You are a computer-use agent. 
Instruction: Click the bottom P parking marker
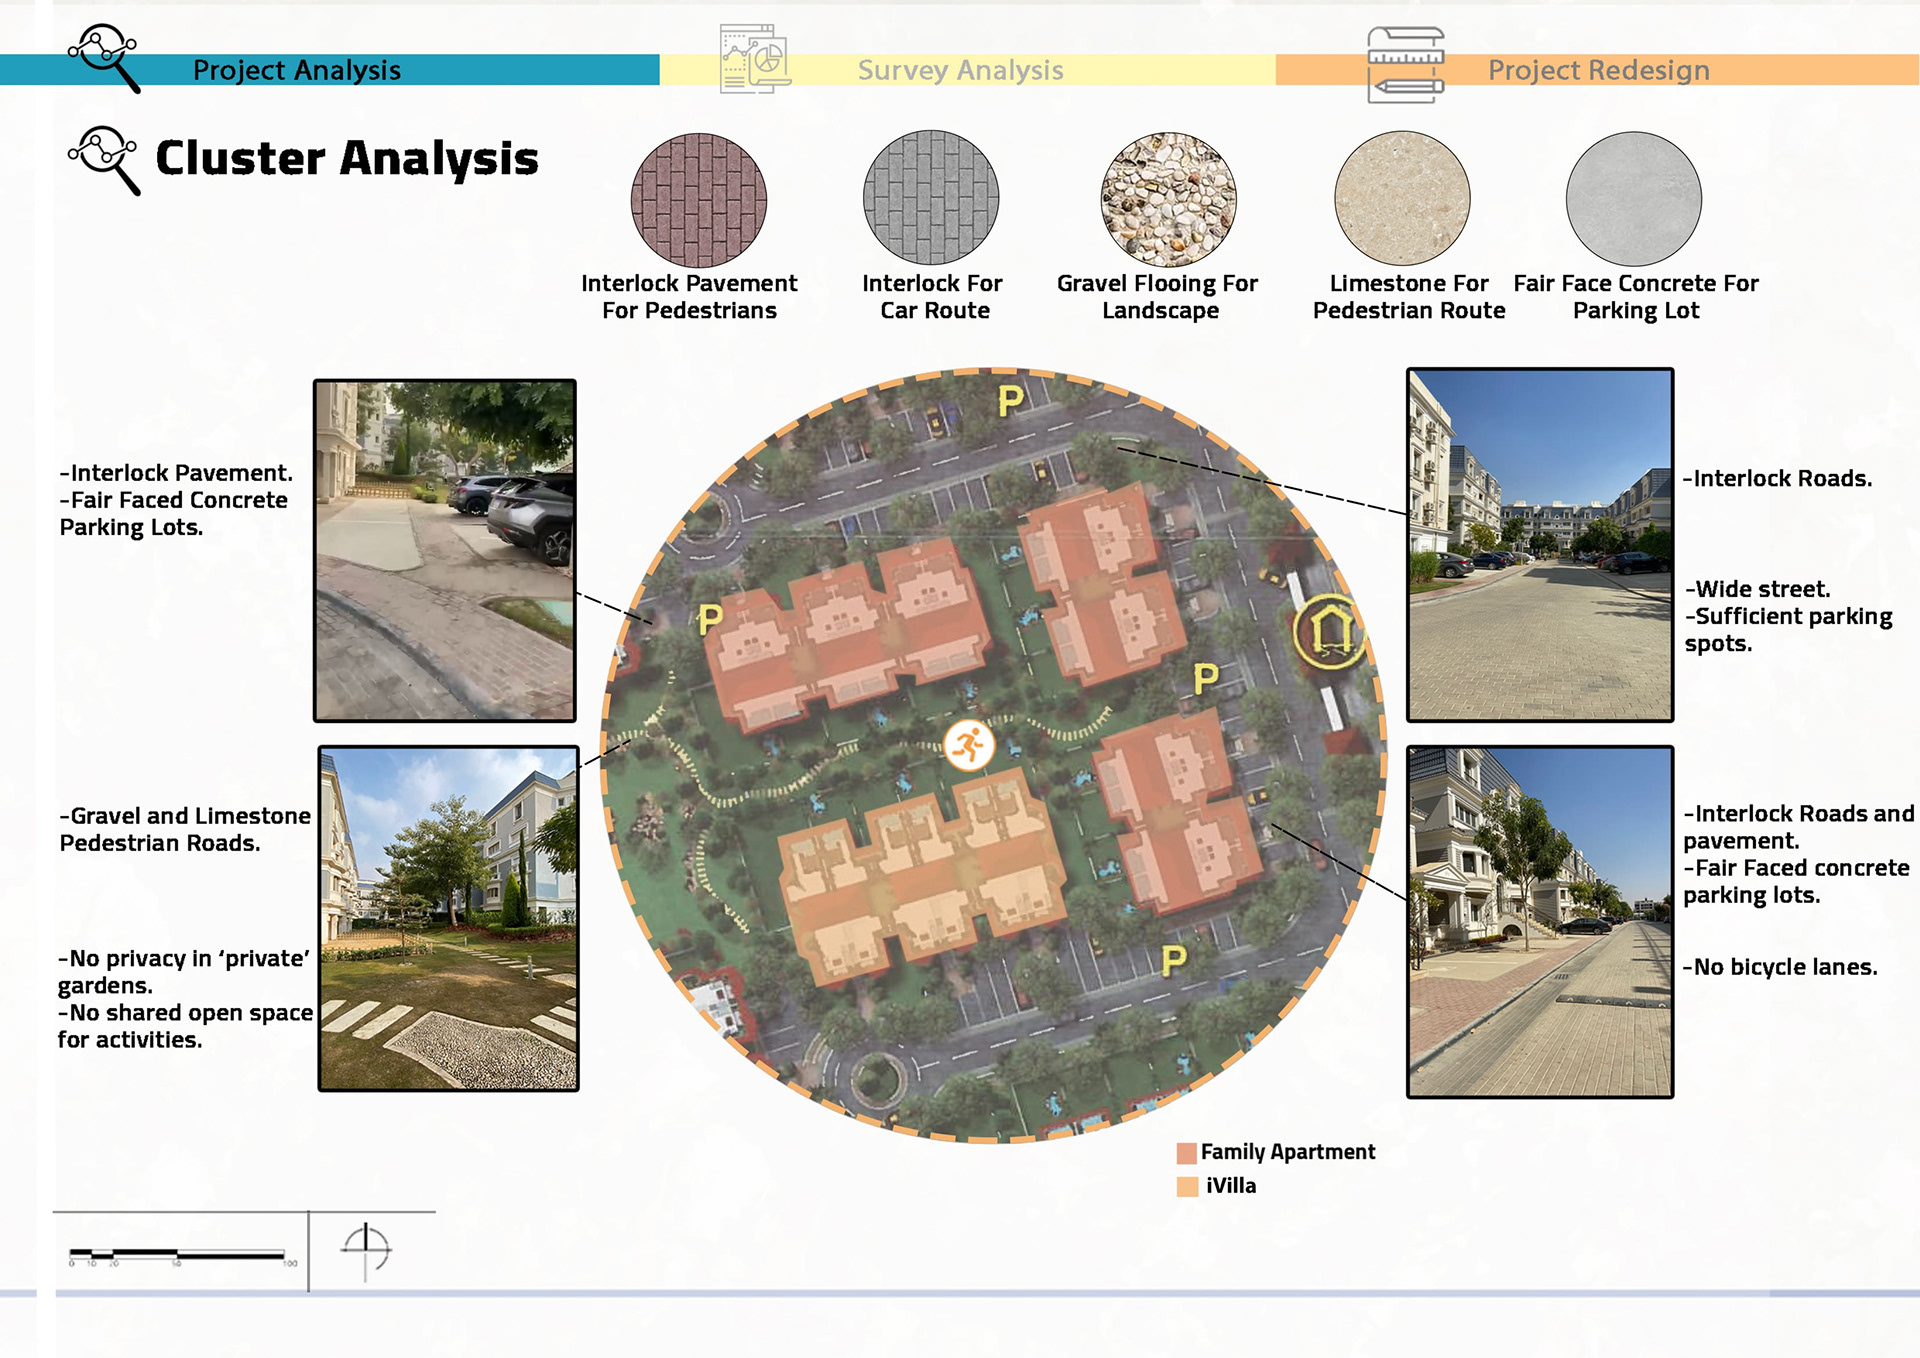[1174, 961]
